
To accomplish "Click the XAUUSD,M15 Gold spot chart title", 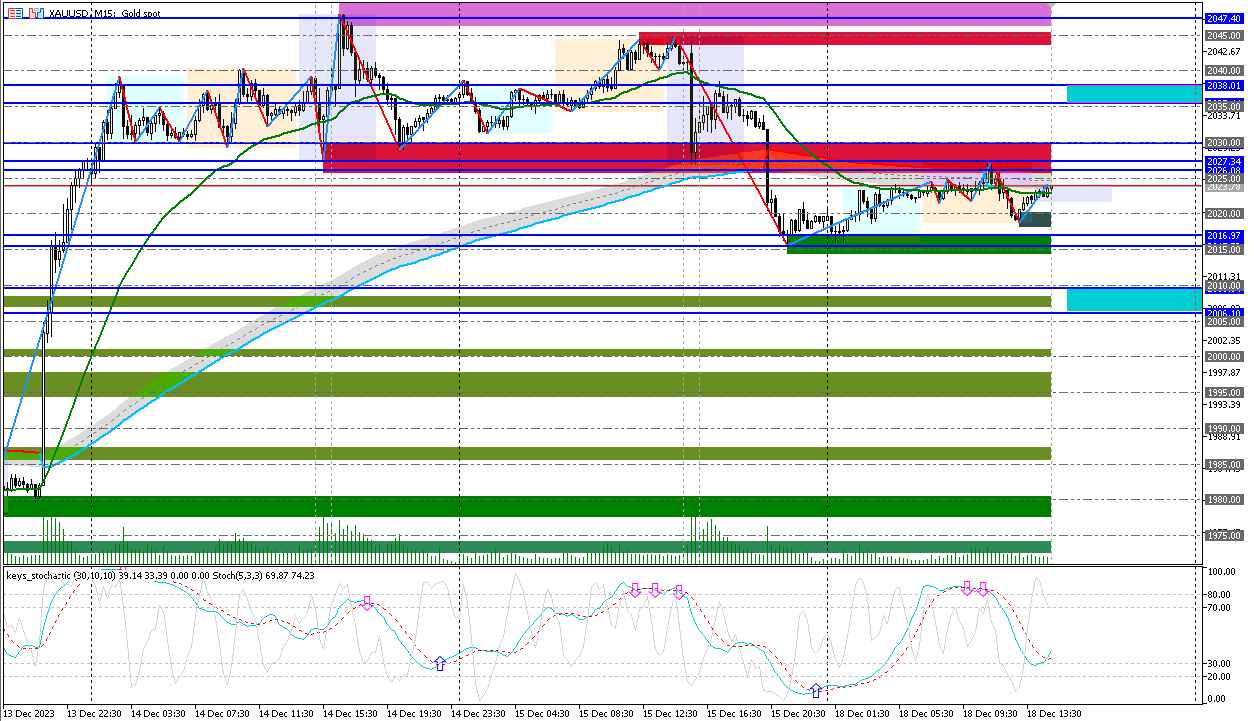I will (97, 13).
